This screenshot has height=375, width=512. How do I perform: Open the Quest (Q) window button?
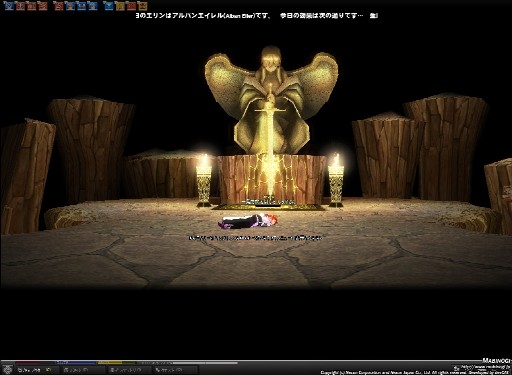point(175,370)
